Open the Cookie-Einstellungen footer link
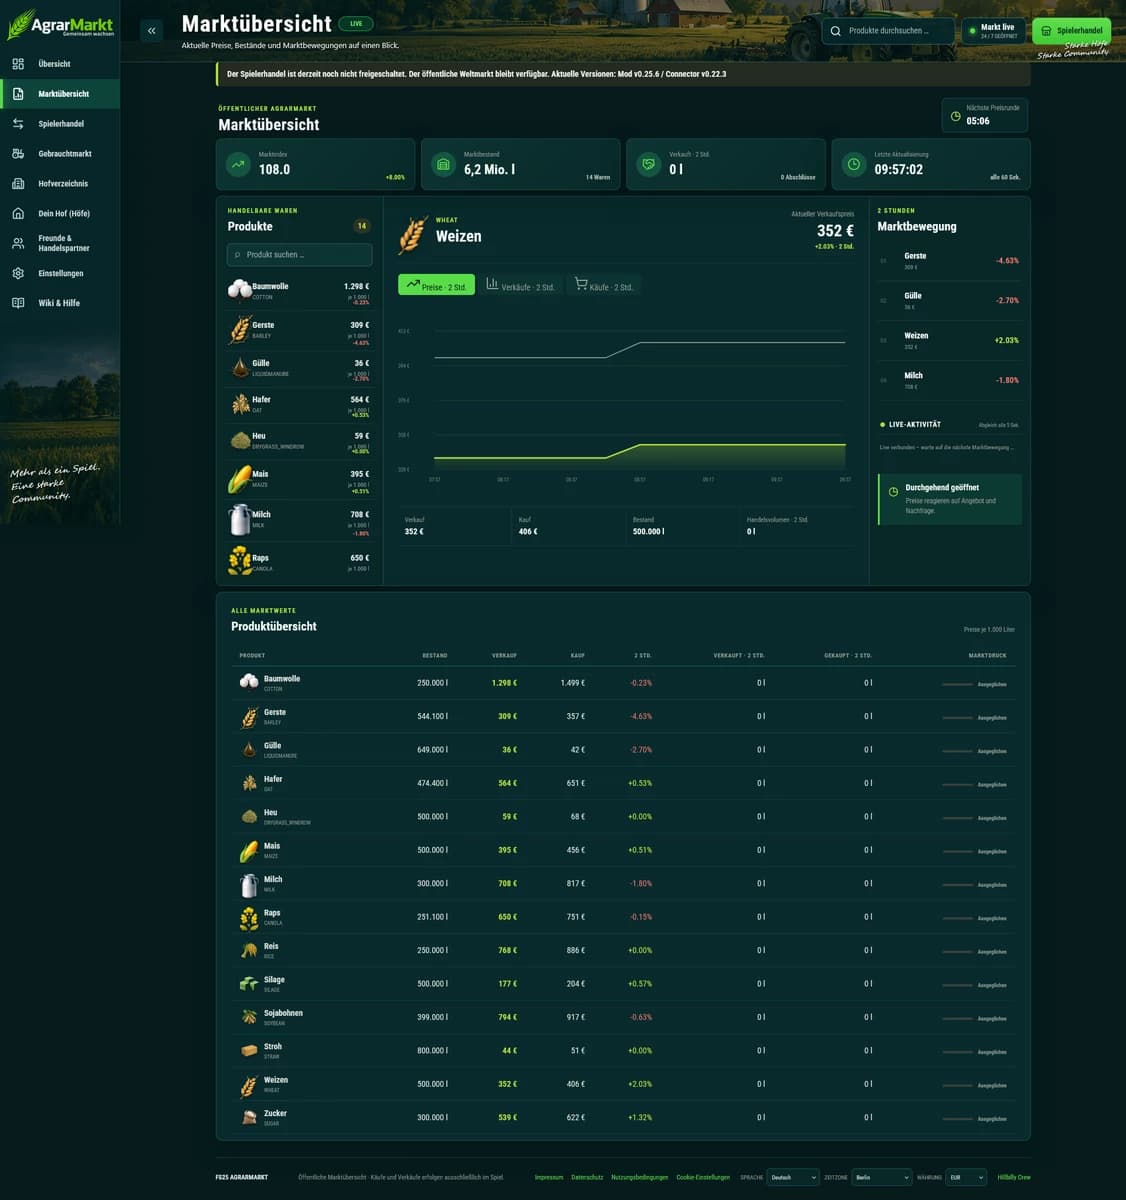This screenshot has width=1126, height=1200. click(703, 1177)
